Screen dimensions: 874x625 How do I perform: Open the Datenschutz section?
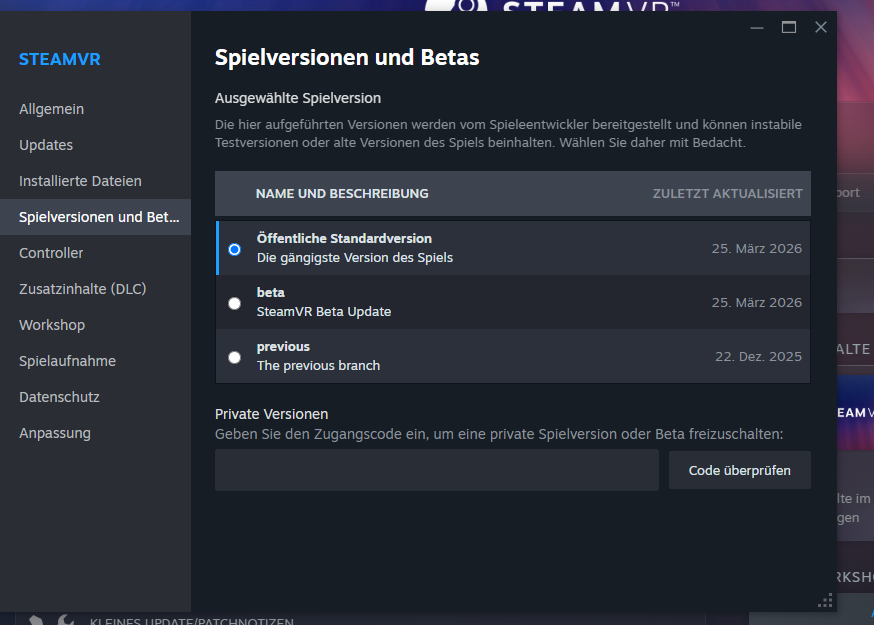[x=59, y=397]
